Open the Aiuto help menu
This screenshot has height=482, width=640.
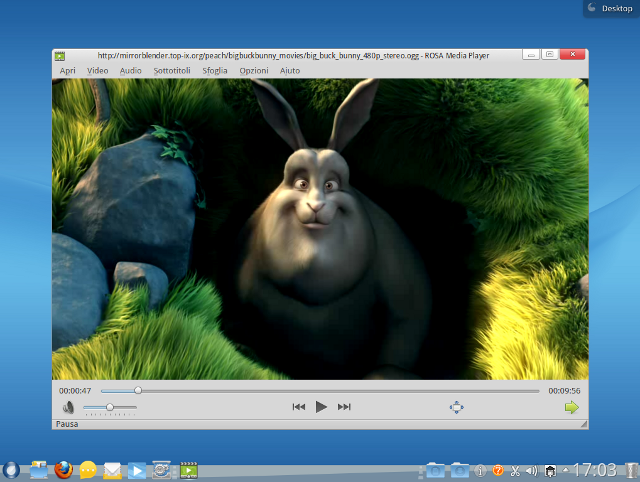[290, 71]
